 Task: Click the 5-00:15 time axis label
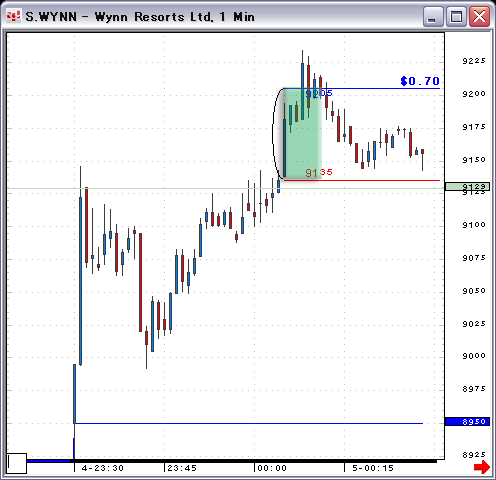coord(373,468)
